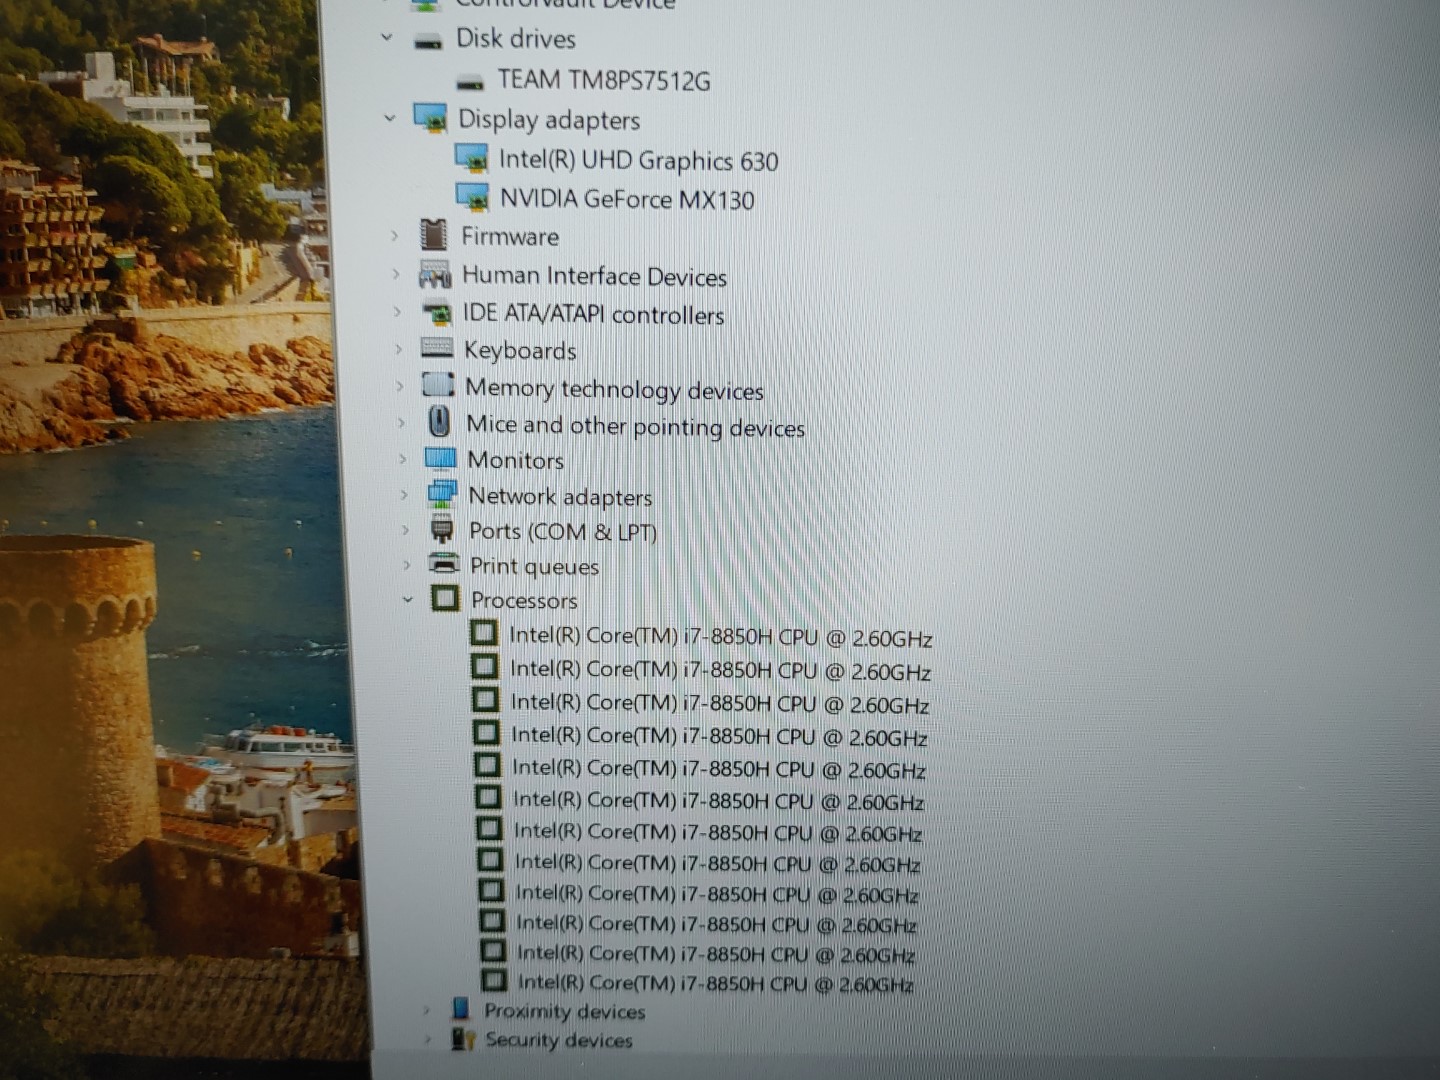This screenshot has height=1080, width=1440.
Task: Expand the Proximity devices node
Action: tap(427, 1010)
